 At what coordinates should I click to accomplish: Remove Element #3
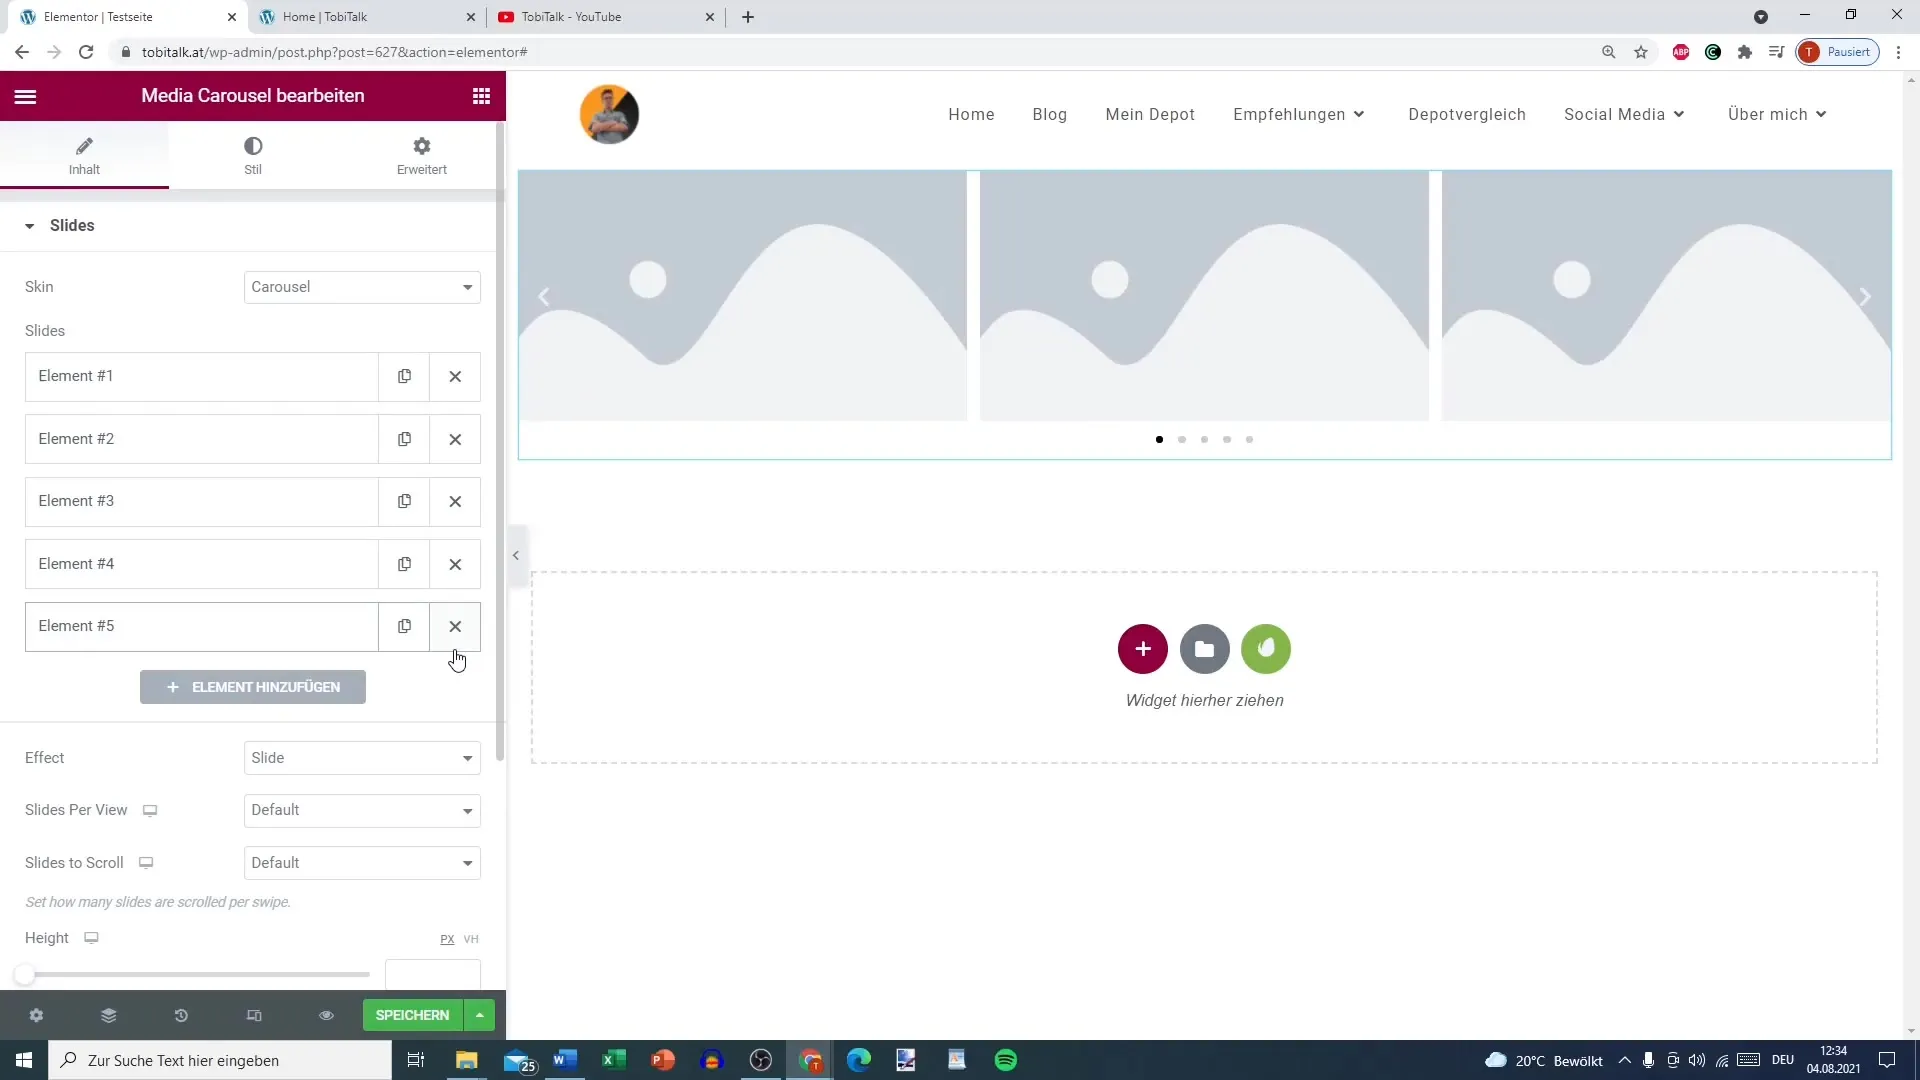point(455,501)
